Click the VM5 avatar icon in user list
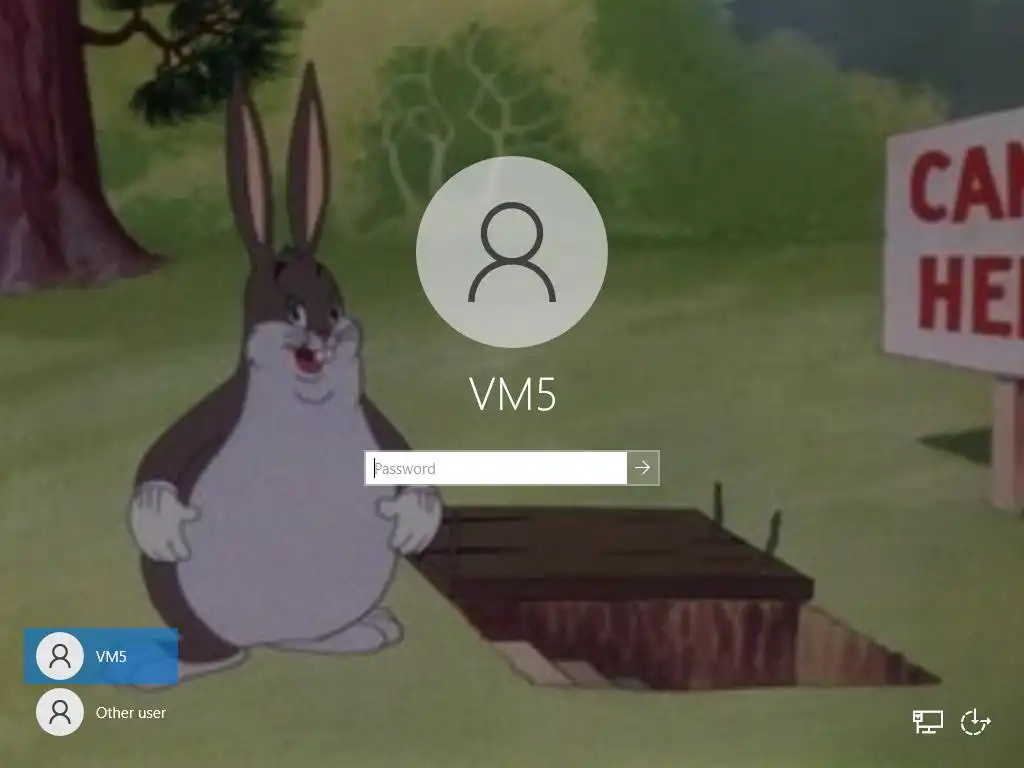This screenshot has height=768, width=1024. click(60, 656)
